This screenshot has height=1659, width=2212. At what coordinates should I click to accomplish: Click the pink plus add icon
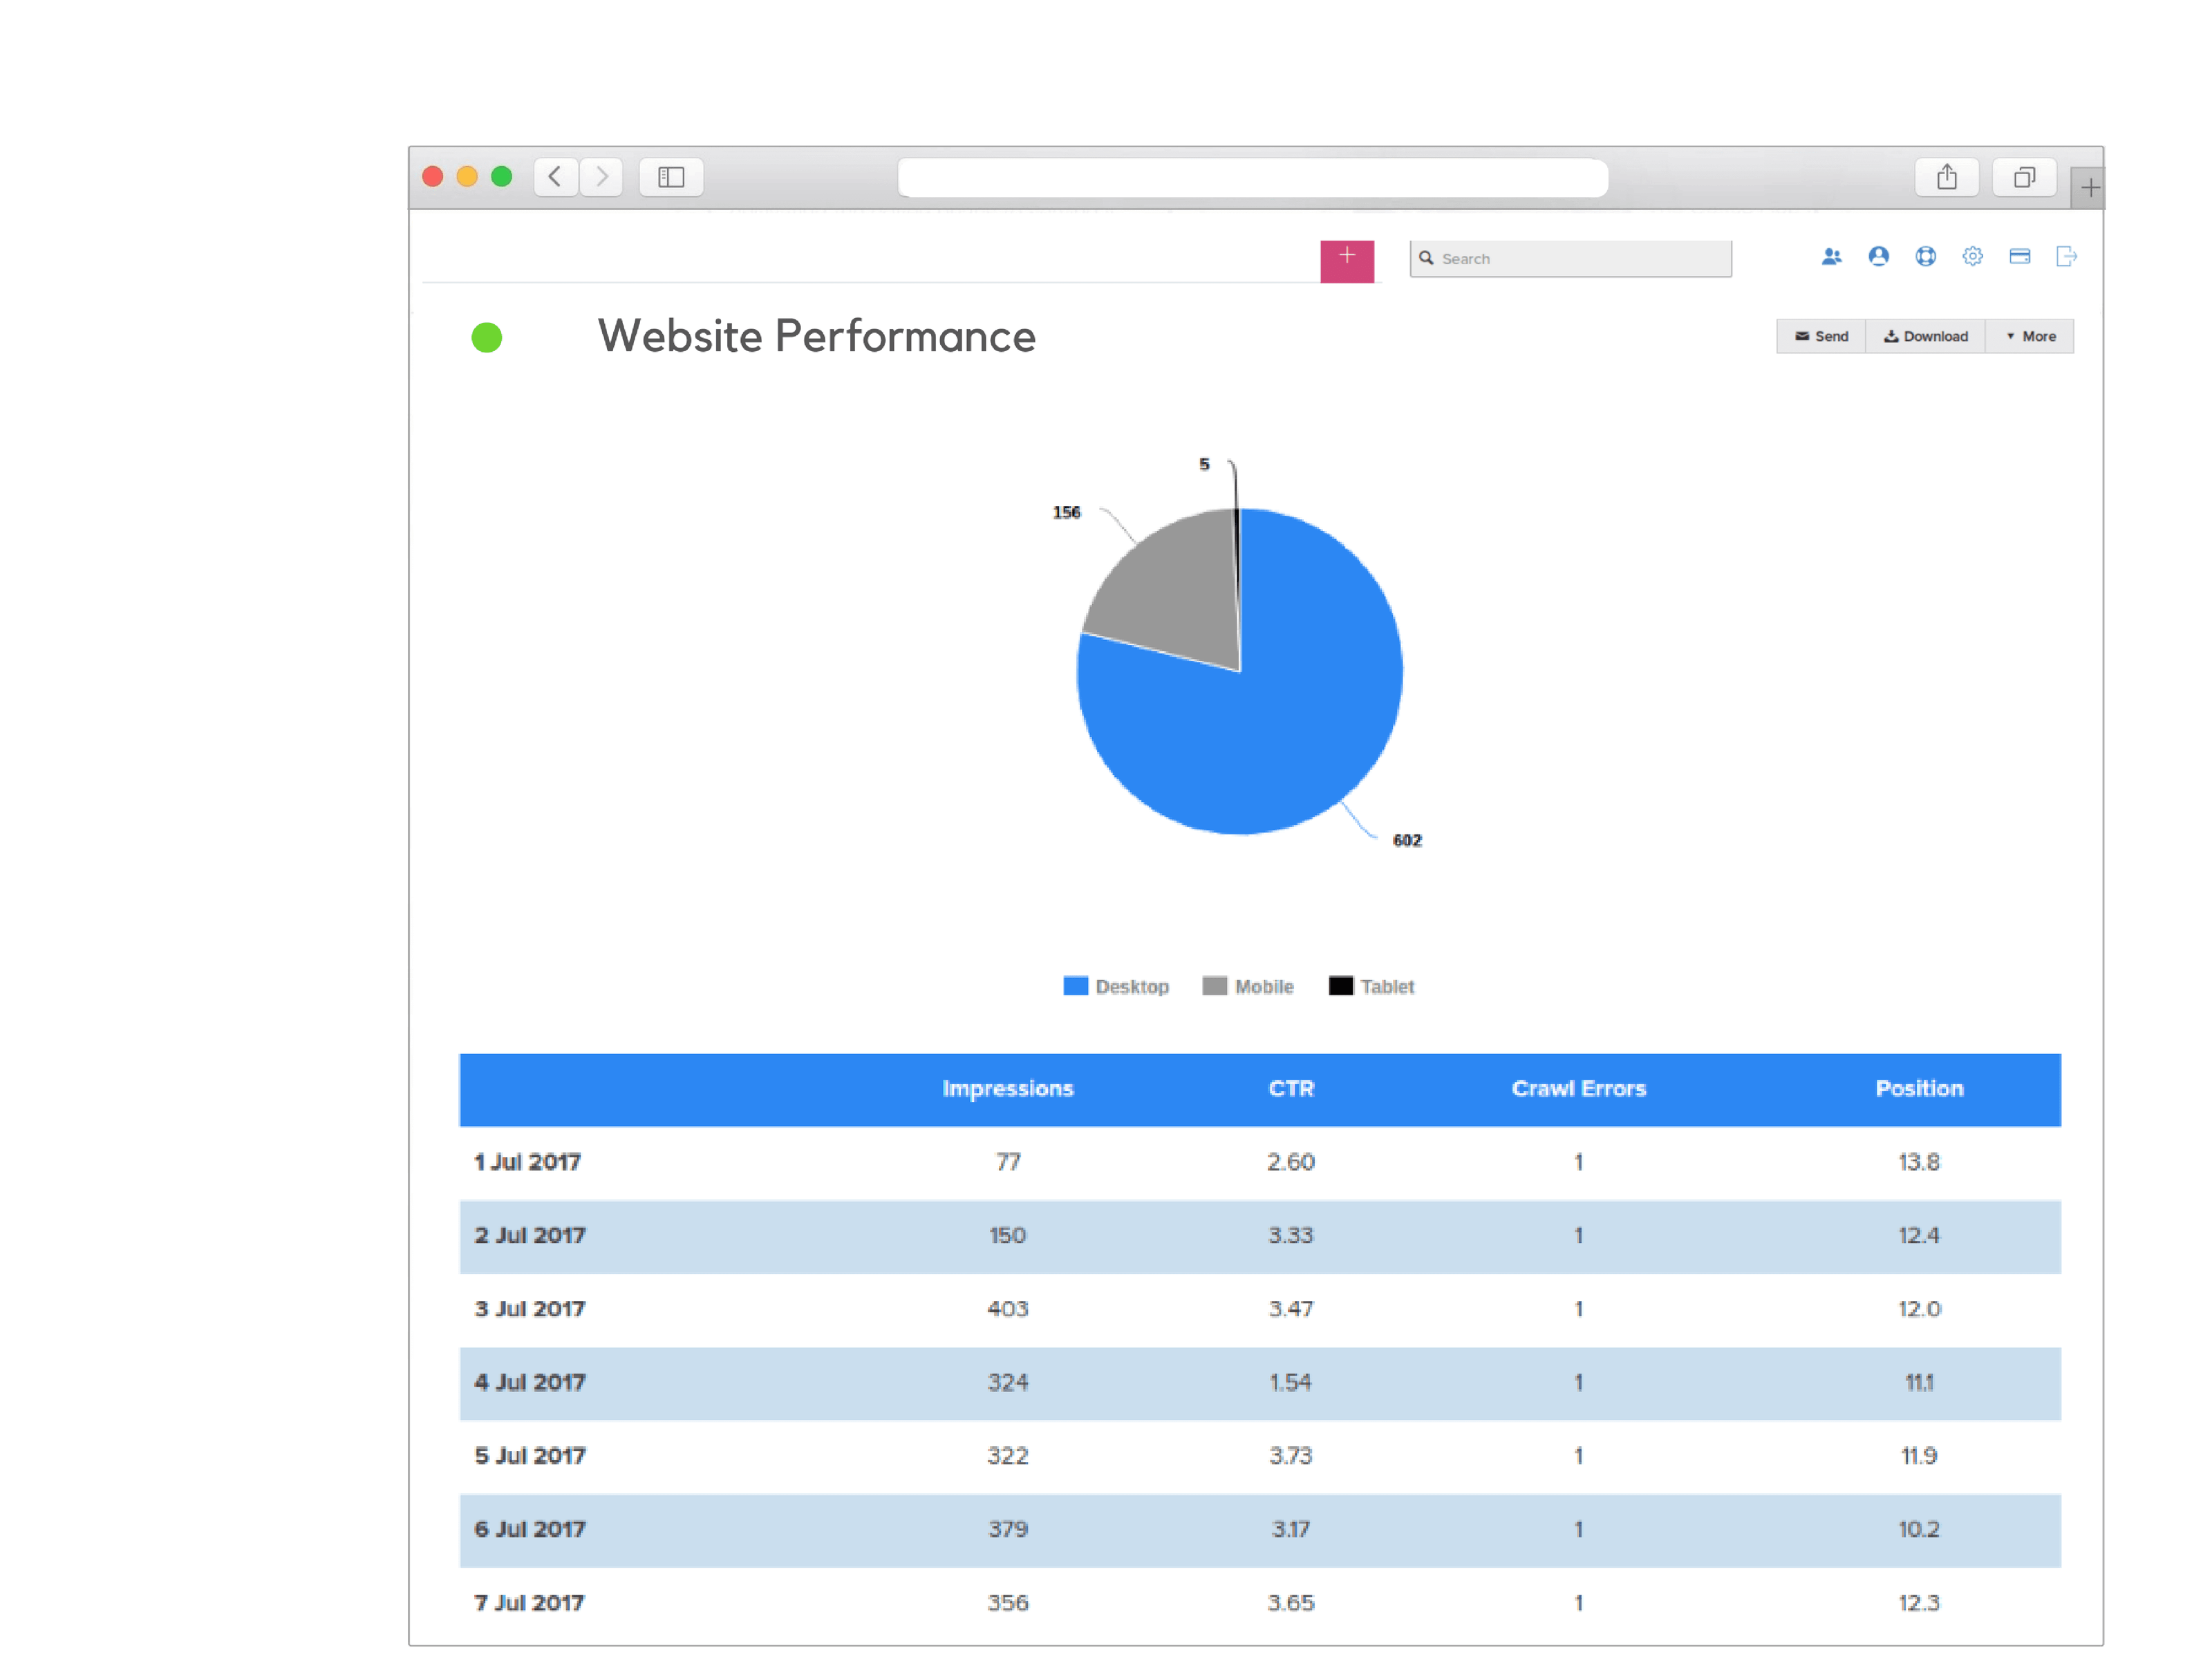pos(1347,260)
